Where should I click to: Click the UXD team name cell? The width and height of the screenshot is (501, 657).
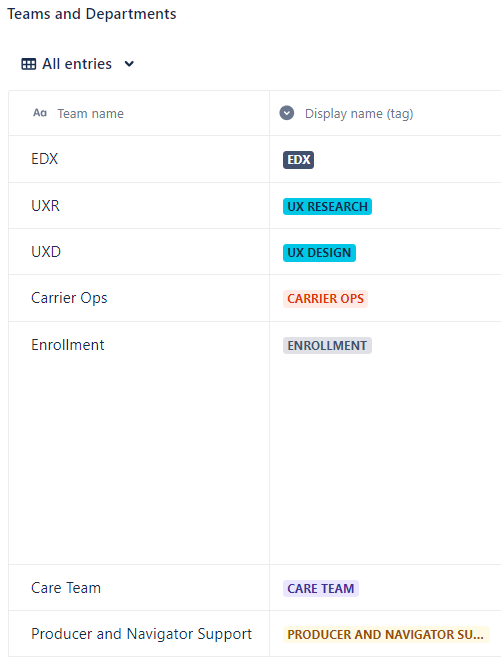139,252
